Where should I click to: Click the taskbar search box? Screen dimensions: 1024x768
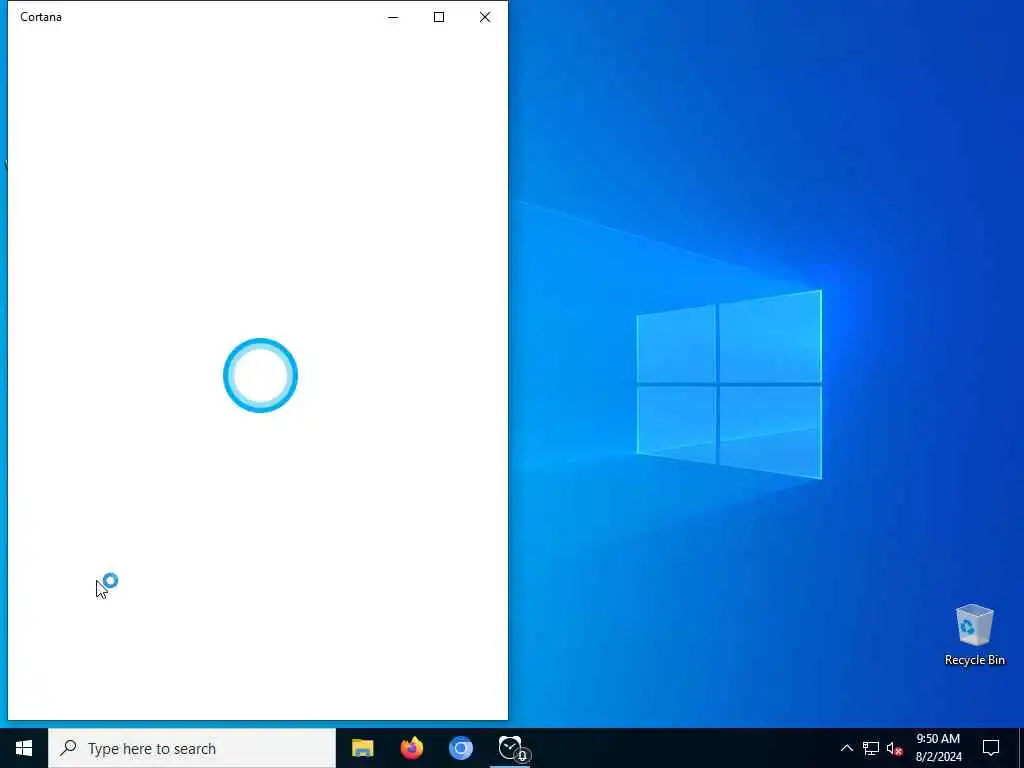pyautogui.click(x=192, y=748)
